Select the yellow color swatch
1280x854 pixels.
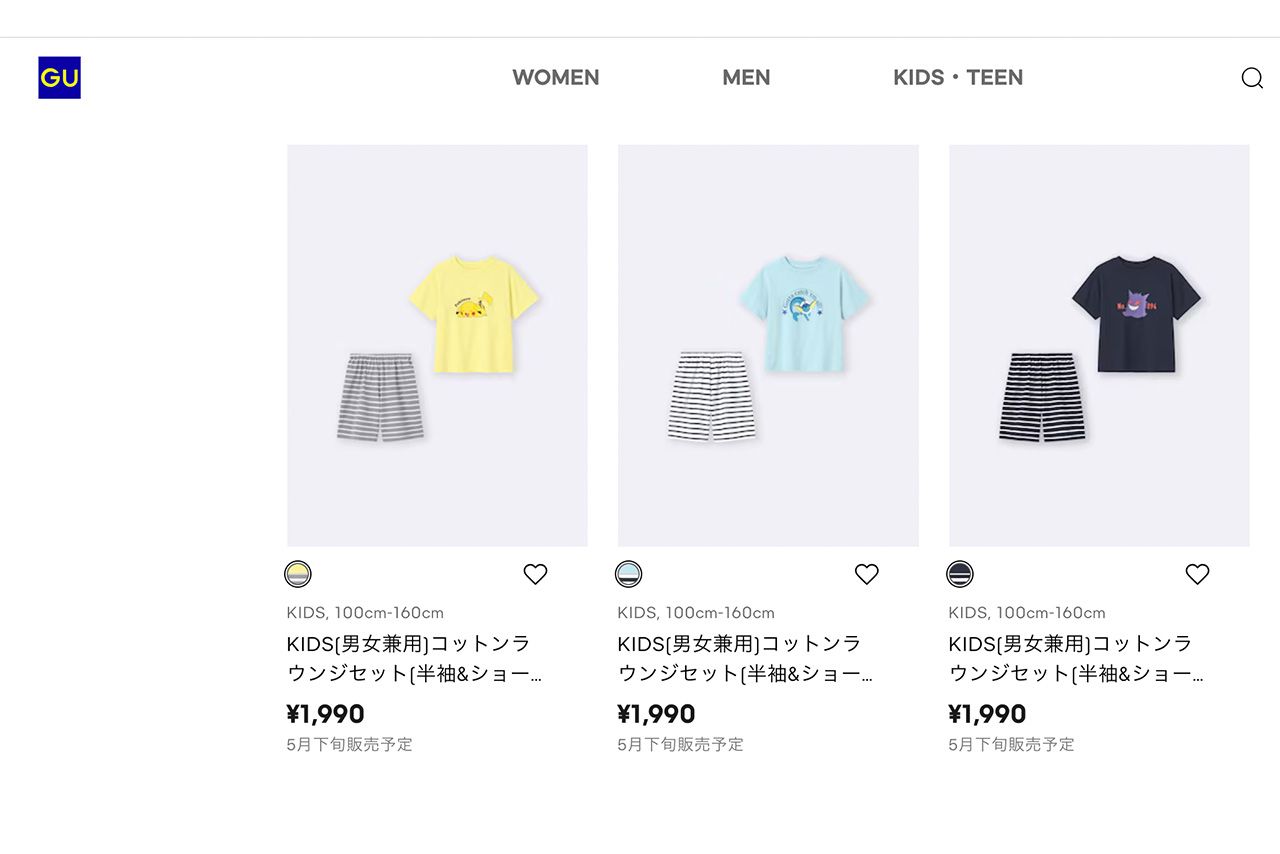[297, 574]
